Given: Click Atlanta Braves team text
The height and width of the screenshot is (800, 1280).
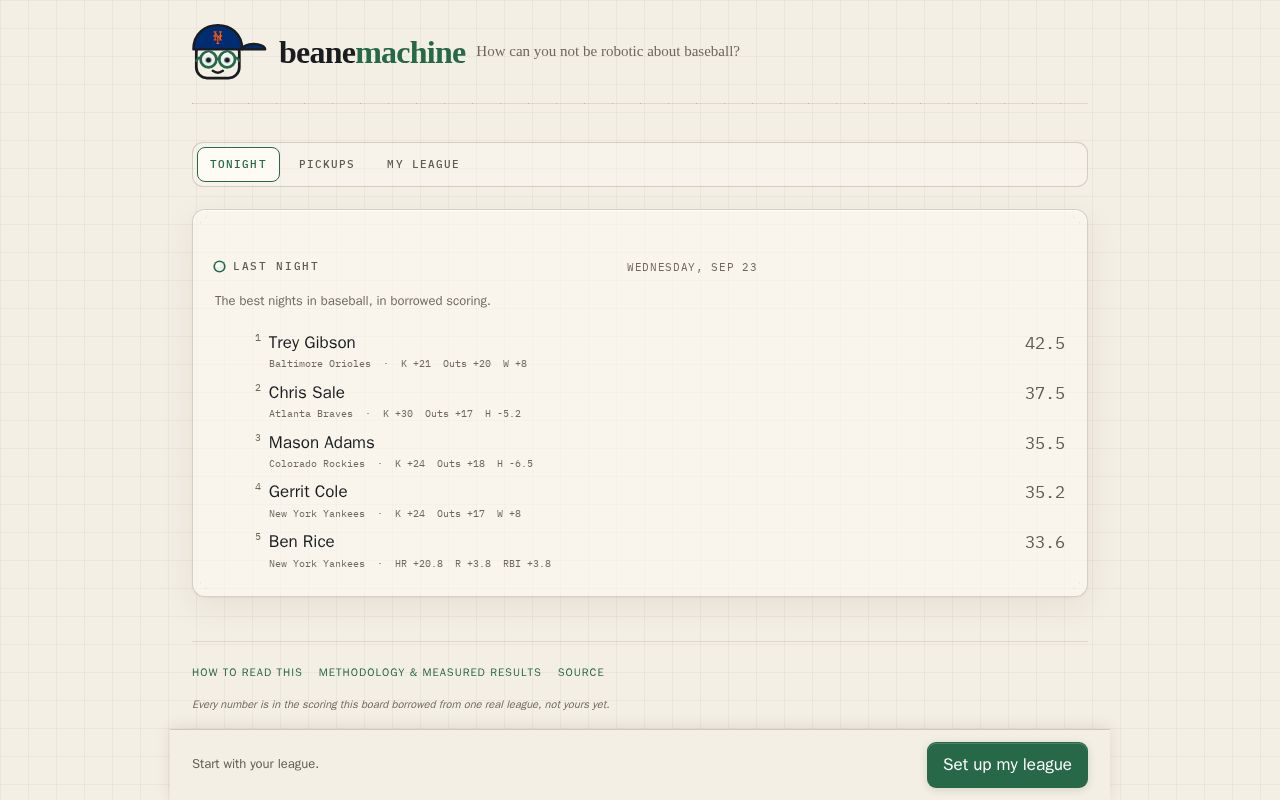Looking at the screenshot, I should click(x=311, y=414).
